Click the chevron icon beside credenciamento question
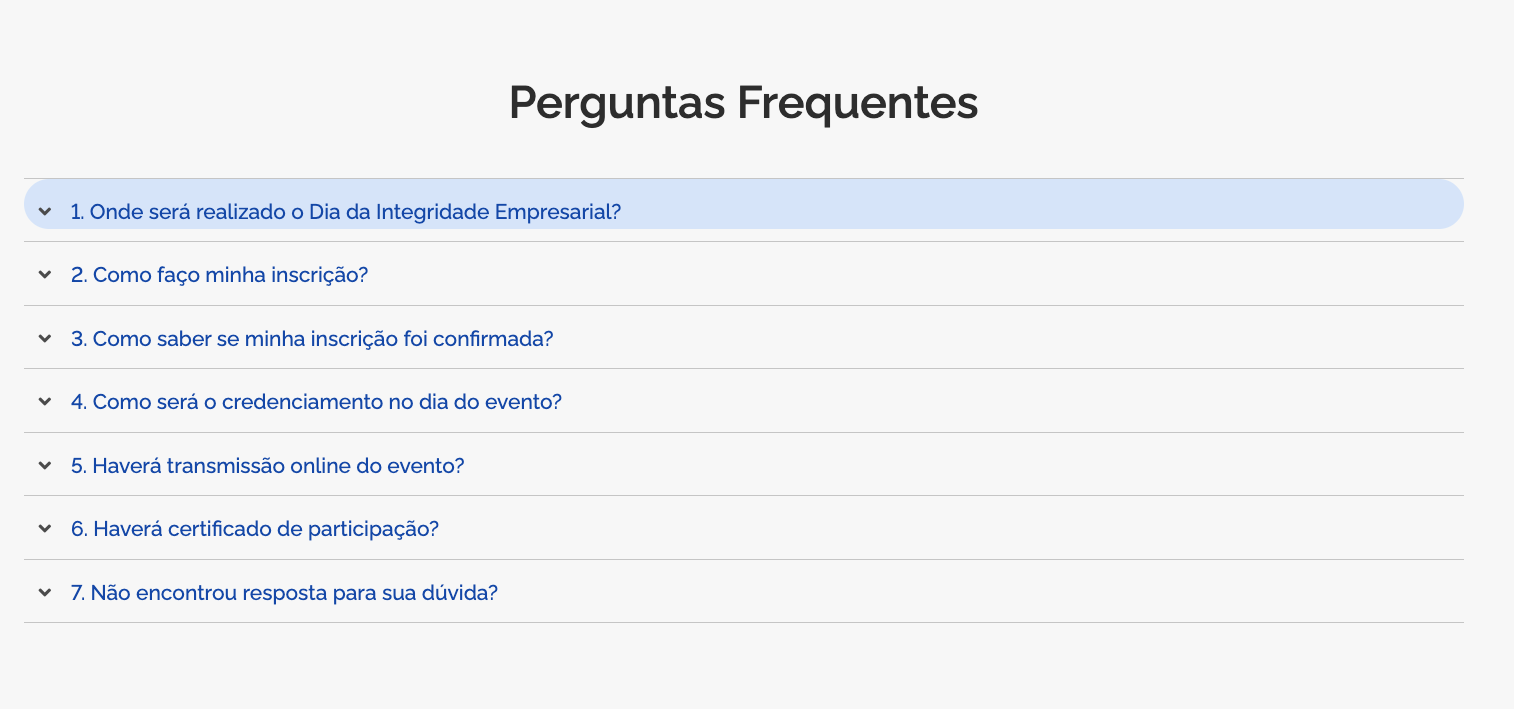Image resolution: width=1514 pixels, height=709 pixels. [x=45, y=401]
